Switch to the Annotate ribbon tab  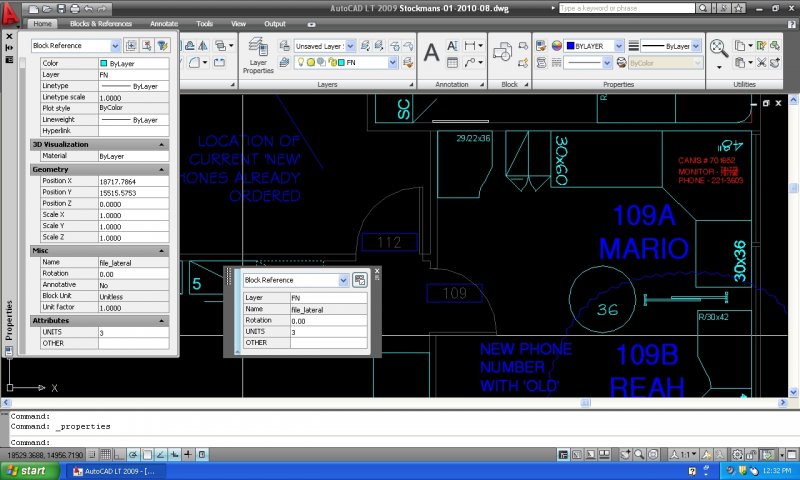[x=164, y=23]
